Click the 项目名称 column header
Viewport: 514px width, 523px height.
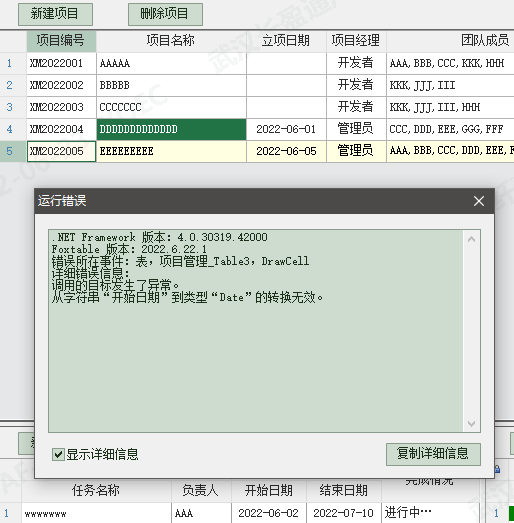coord(171,41)
